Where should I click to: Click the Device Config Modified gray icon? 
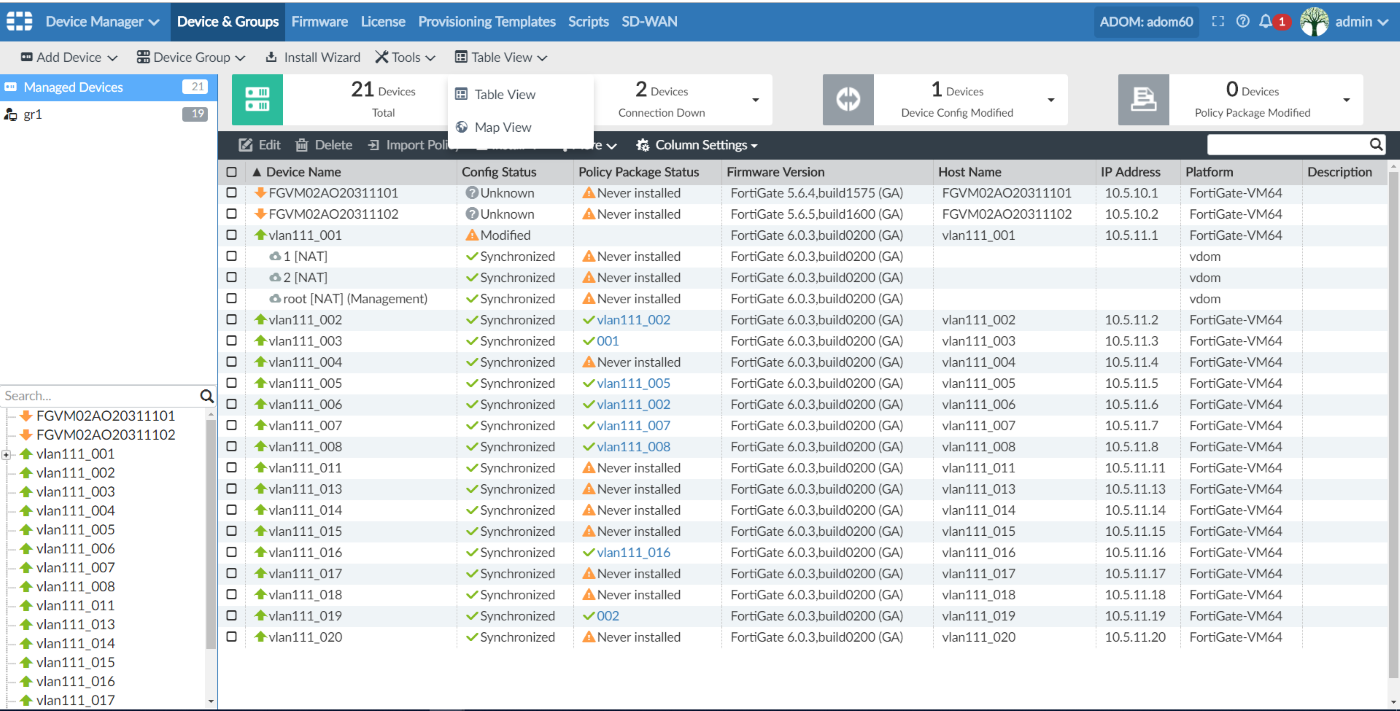(848, 100)
